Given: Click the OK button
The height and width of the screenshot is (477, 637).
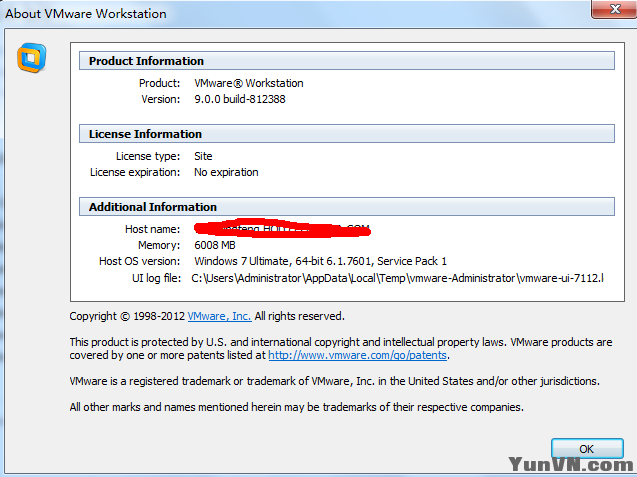Looking at the screenshot, I should (x=587, y=449).
